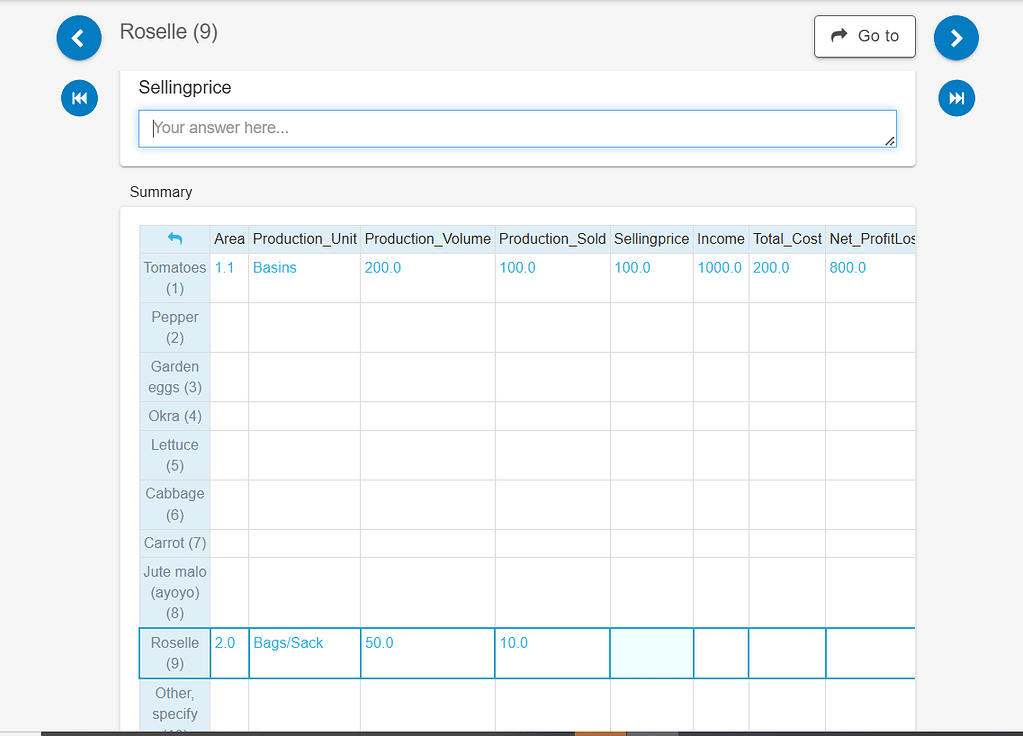The height and width of the screenshot is (736, 1023).
Task: Click the Garden eggs (3) row label
Action: (x=174, y=376)
